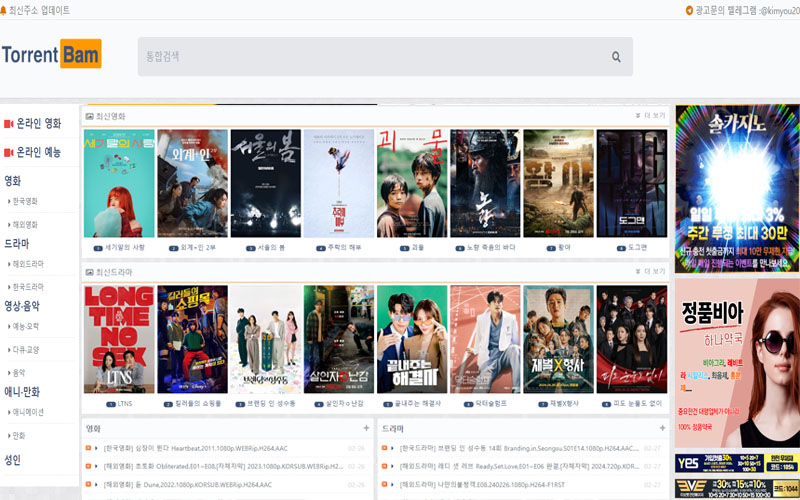Click 레디 셋 러브 Ready.Set.Love title

tap(519, 466)
